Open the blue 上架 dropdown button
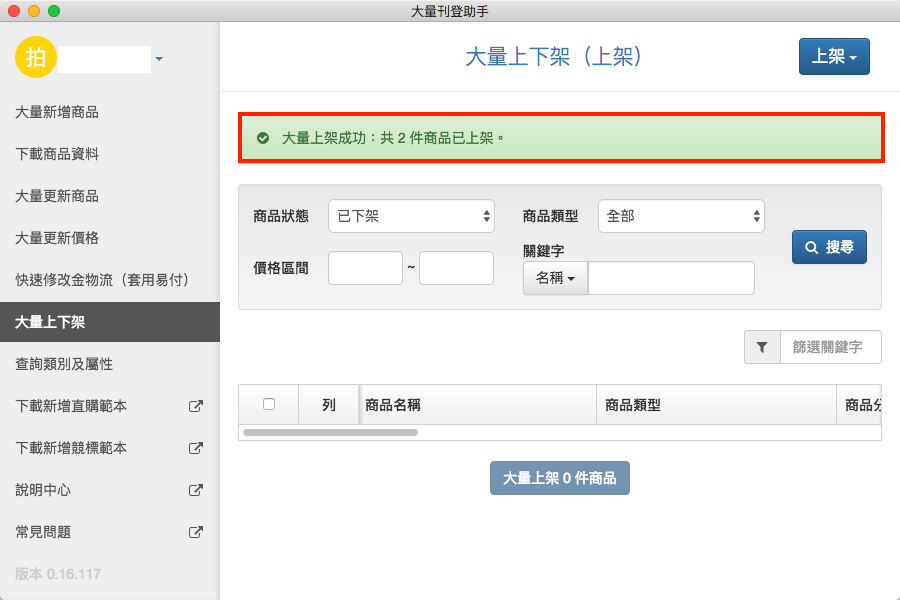Screen dimensions: 900x600 (834, 57)
